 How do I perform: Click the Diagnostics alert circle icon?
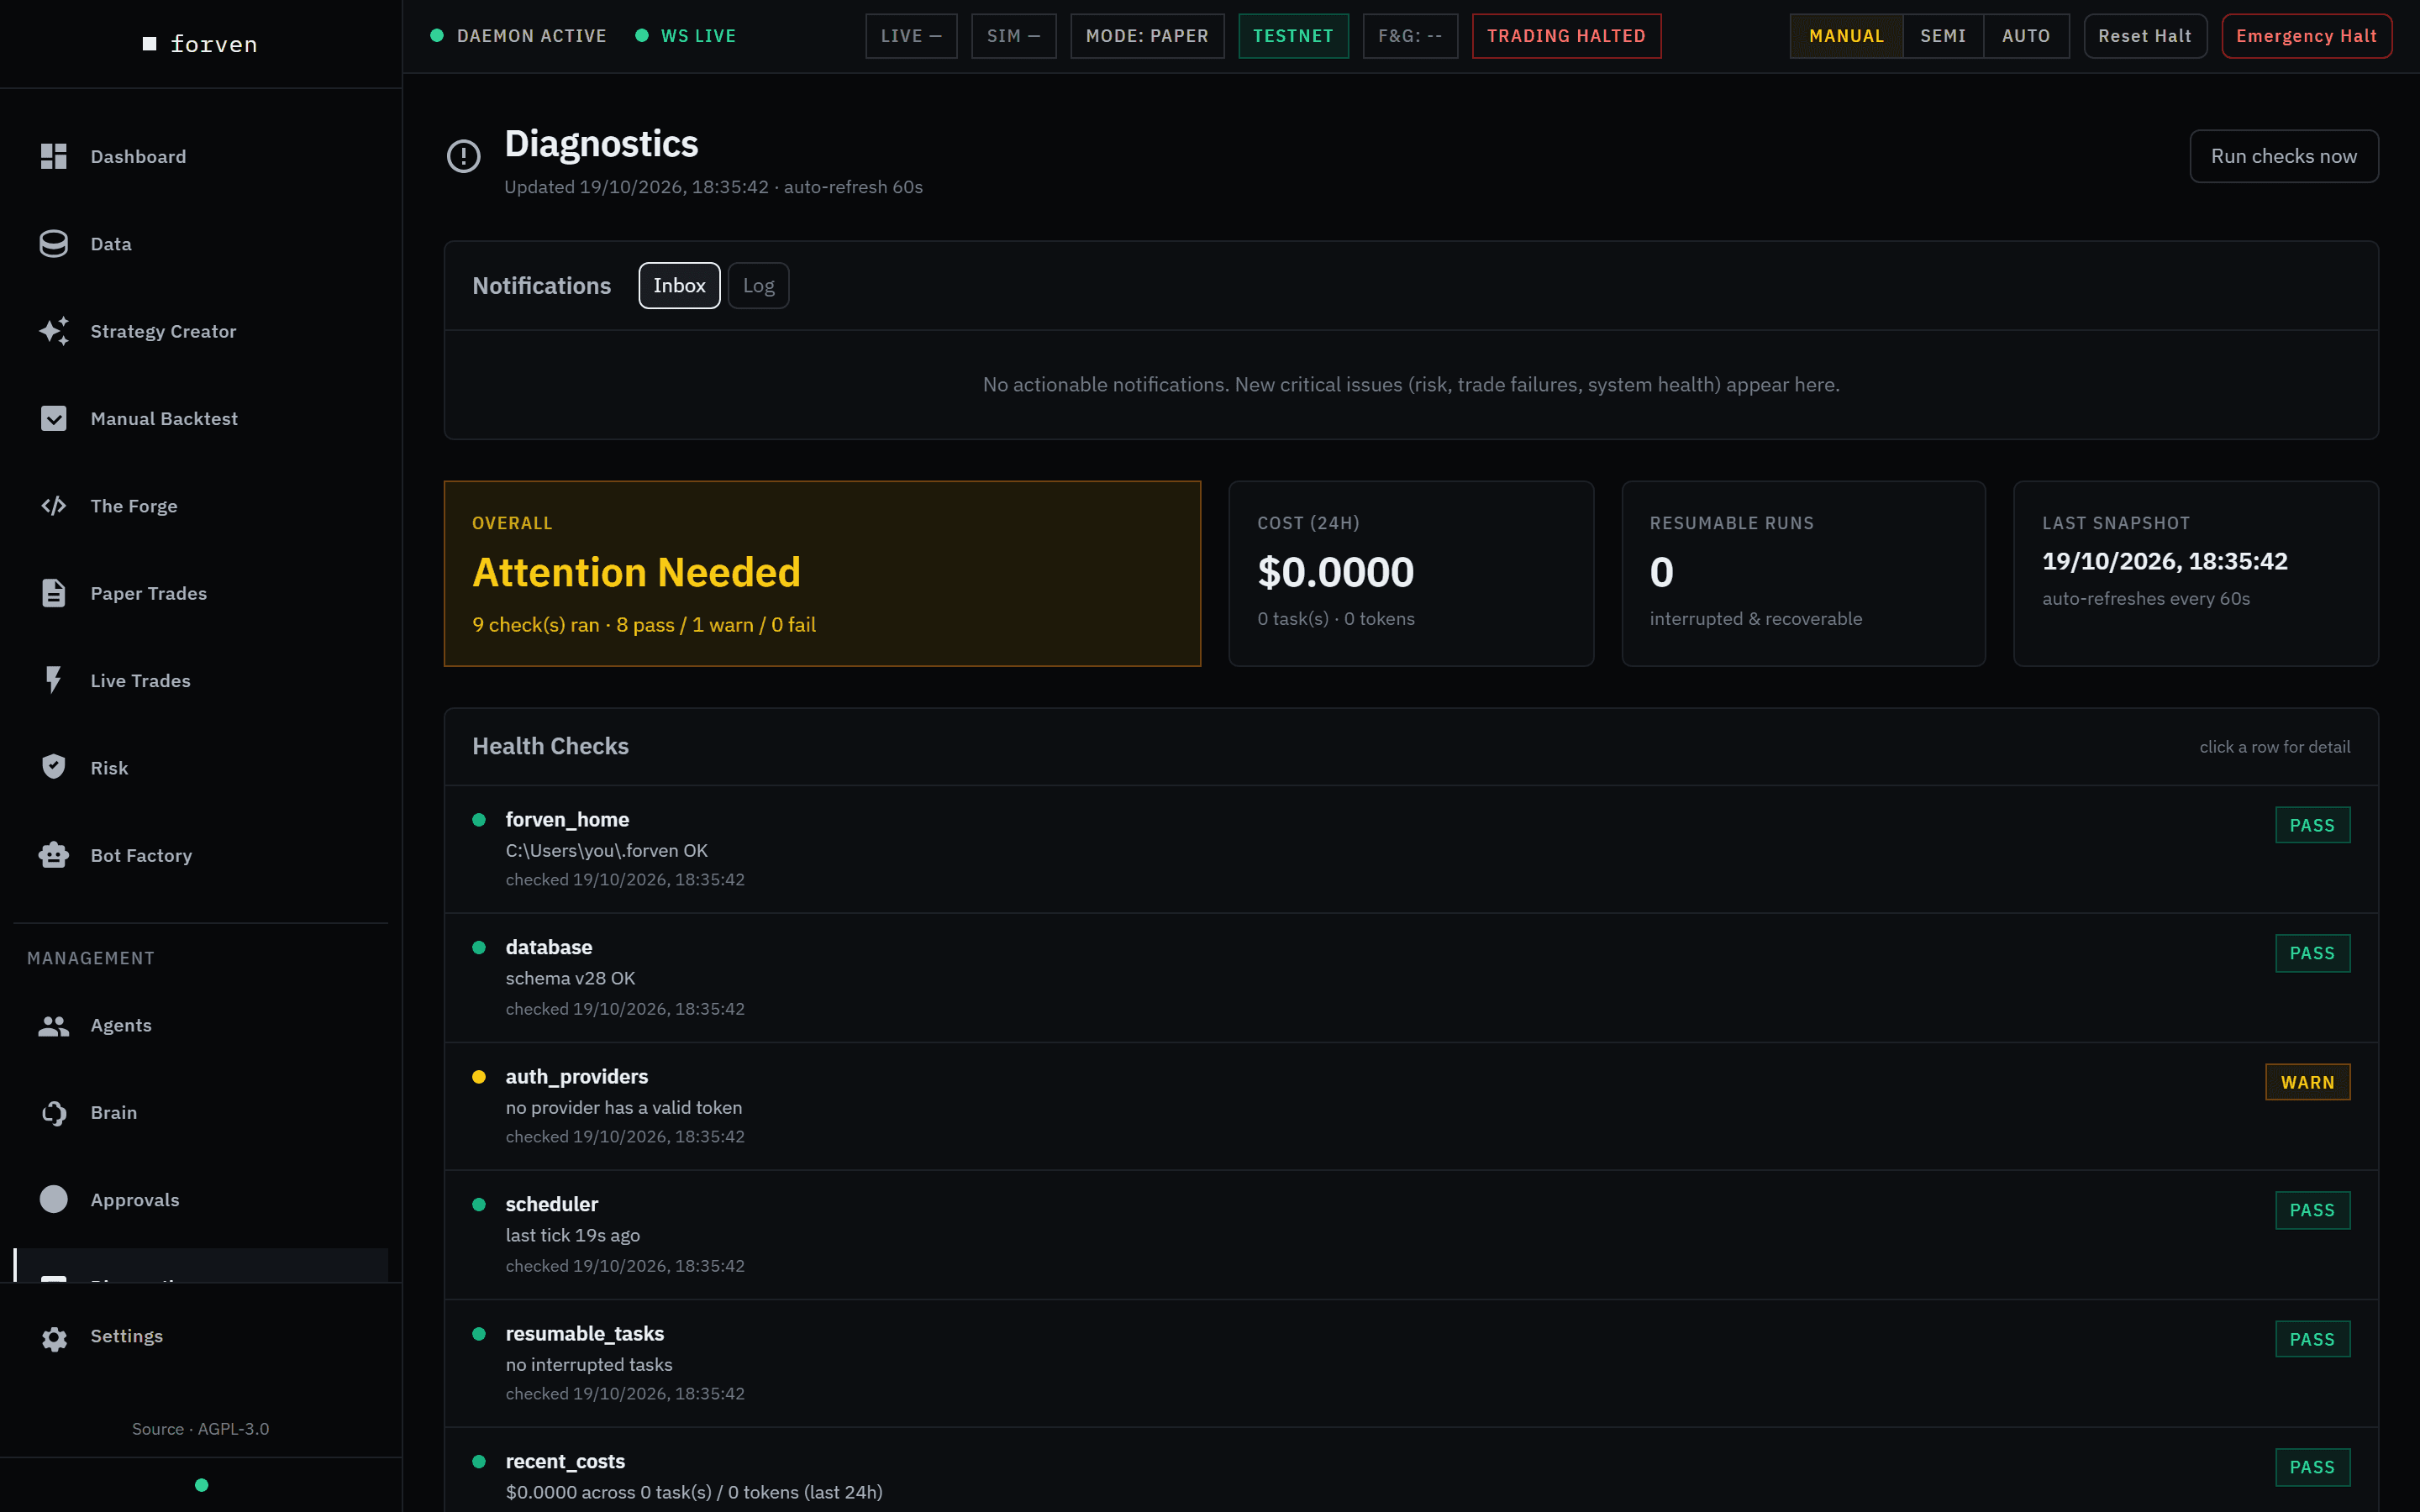(463, 156)
